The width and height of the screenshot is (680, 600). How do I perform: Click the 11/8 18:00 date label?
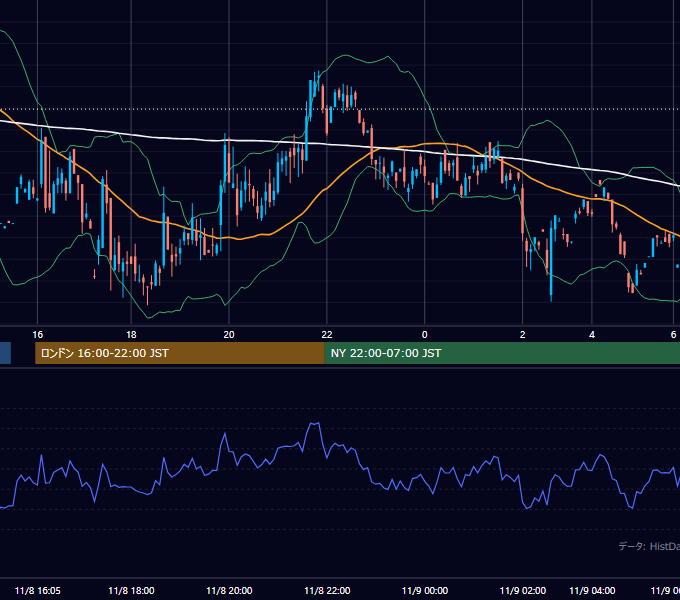tap(131, 590)
